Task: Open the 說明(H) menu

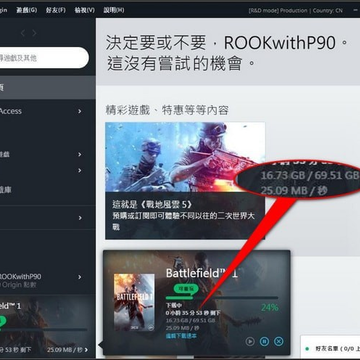Action: [x=114, y=10]
